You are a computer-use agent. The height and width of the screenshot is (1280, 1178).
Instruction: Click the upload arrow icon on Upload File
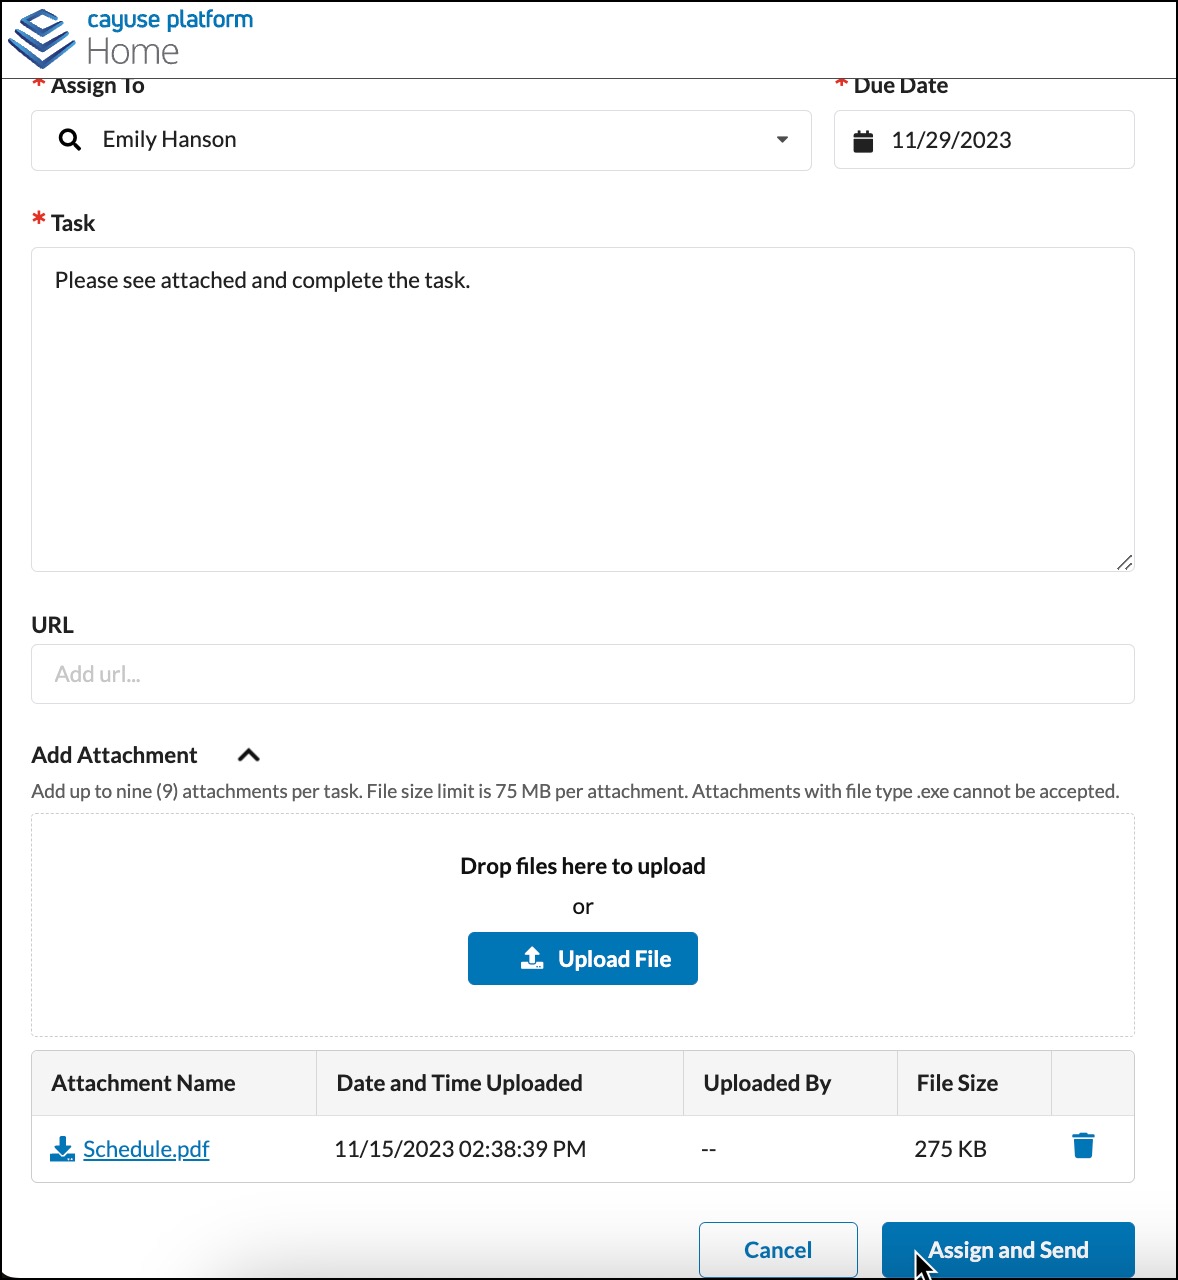[x=532, y=958]
